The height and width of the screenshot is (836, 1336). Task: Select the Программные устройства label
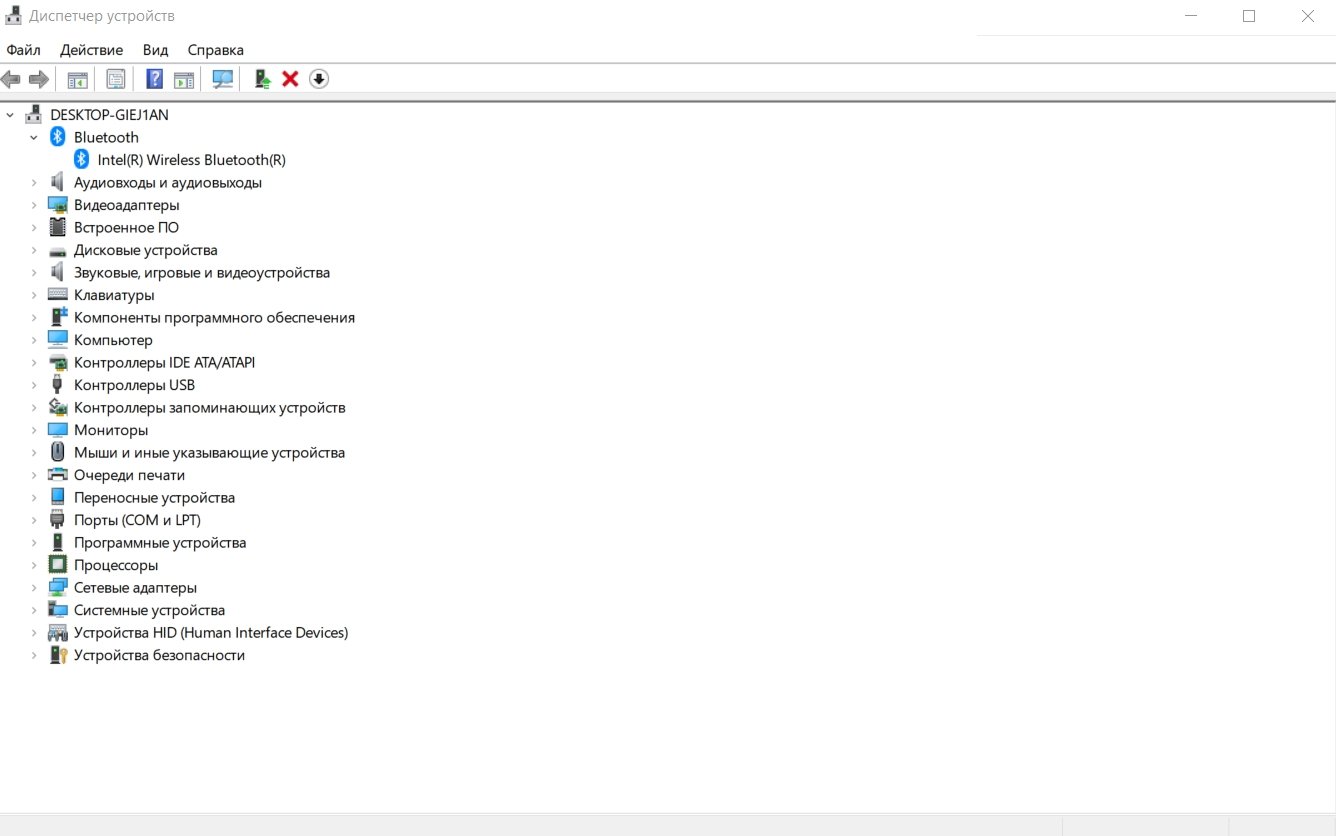[160, 542]
